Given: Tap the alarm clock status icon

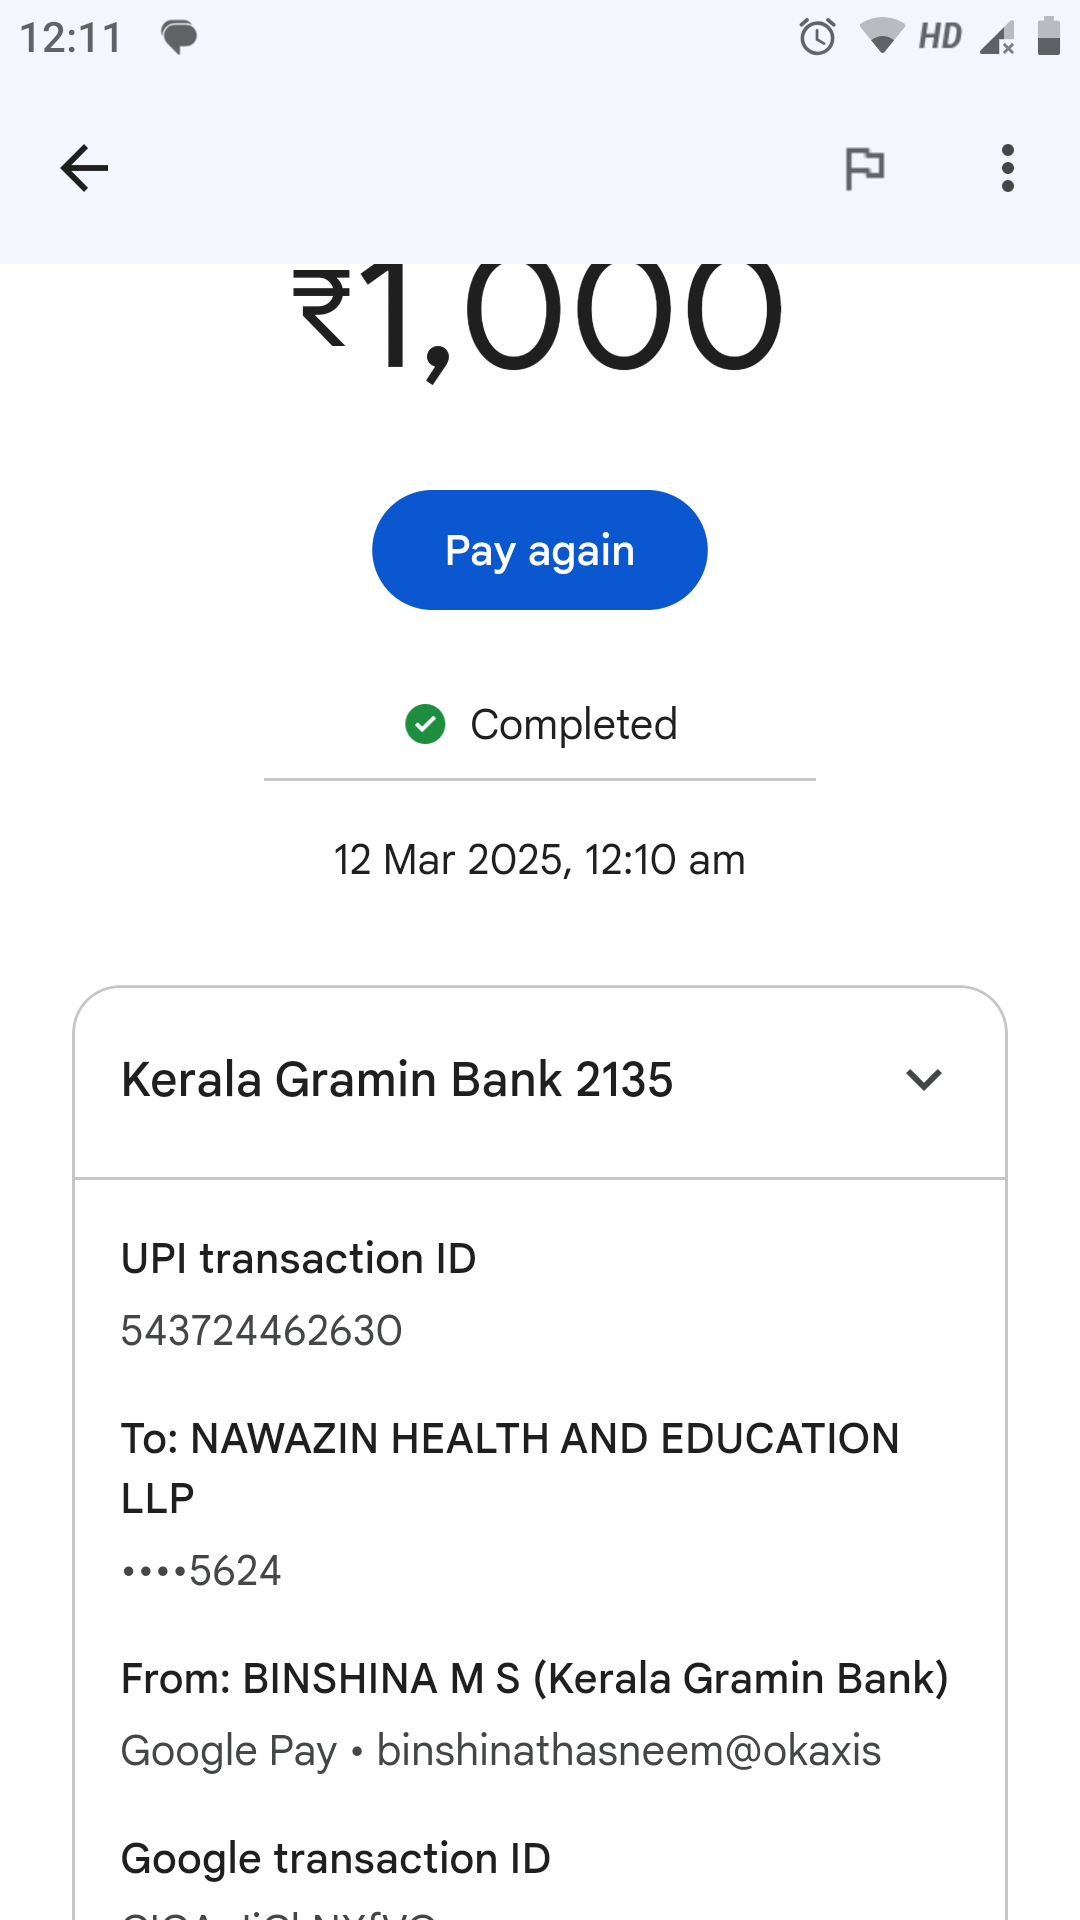Looking at the screenshot, I should [817, 38].
